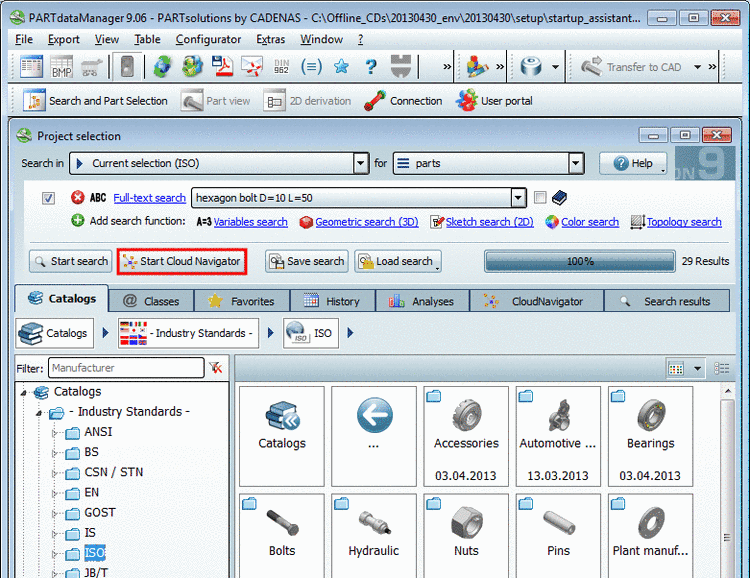This screenshot has width=750, height=578.
Task: Open the Part view mode
Action: point(216,101)
